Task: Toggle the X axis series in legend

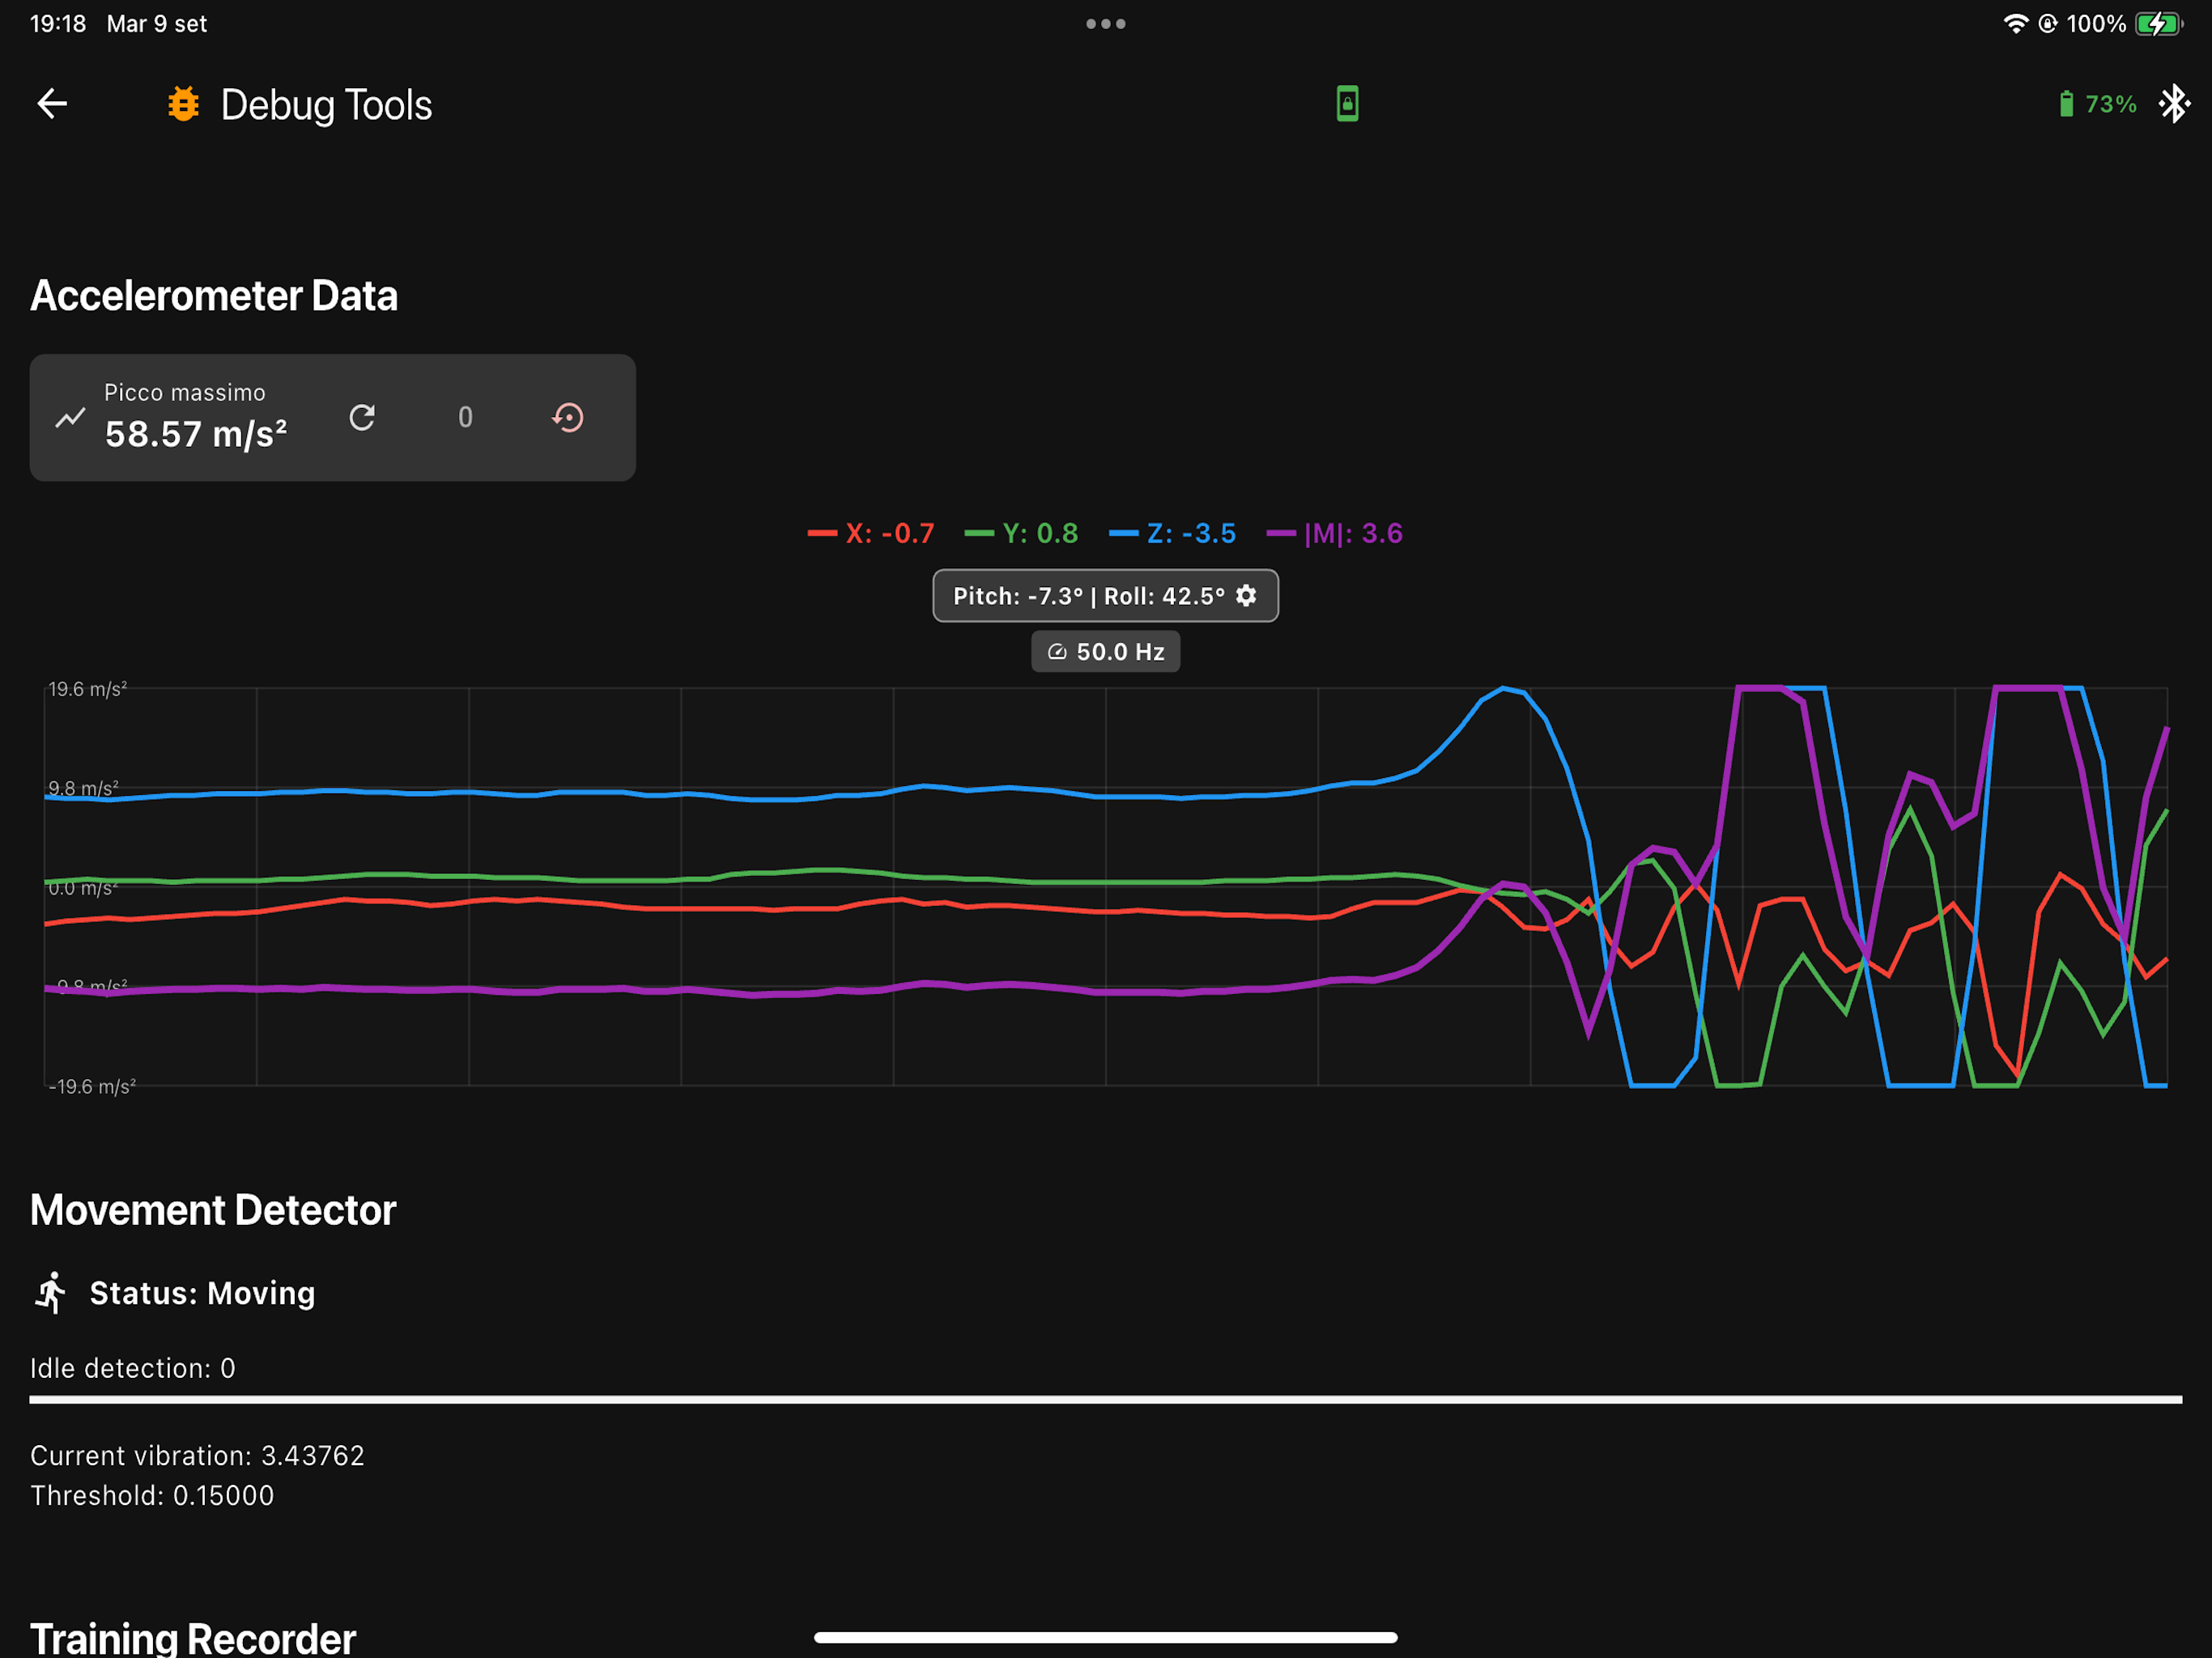Action: [871, 533]
